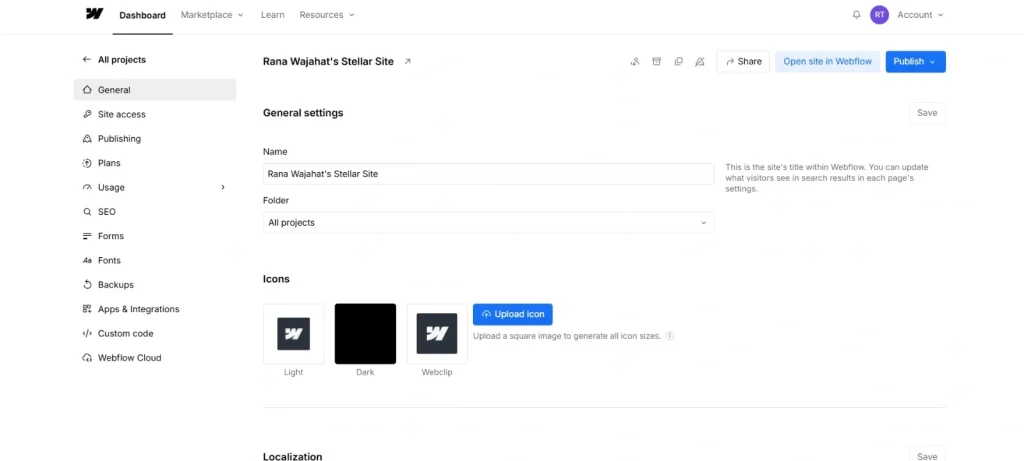The width and height of the screenshot is (1024, 461).
Task: Click the Localization heading
Action: pos(293,456)
